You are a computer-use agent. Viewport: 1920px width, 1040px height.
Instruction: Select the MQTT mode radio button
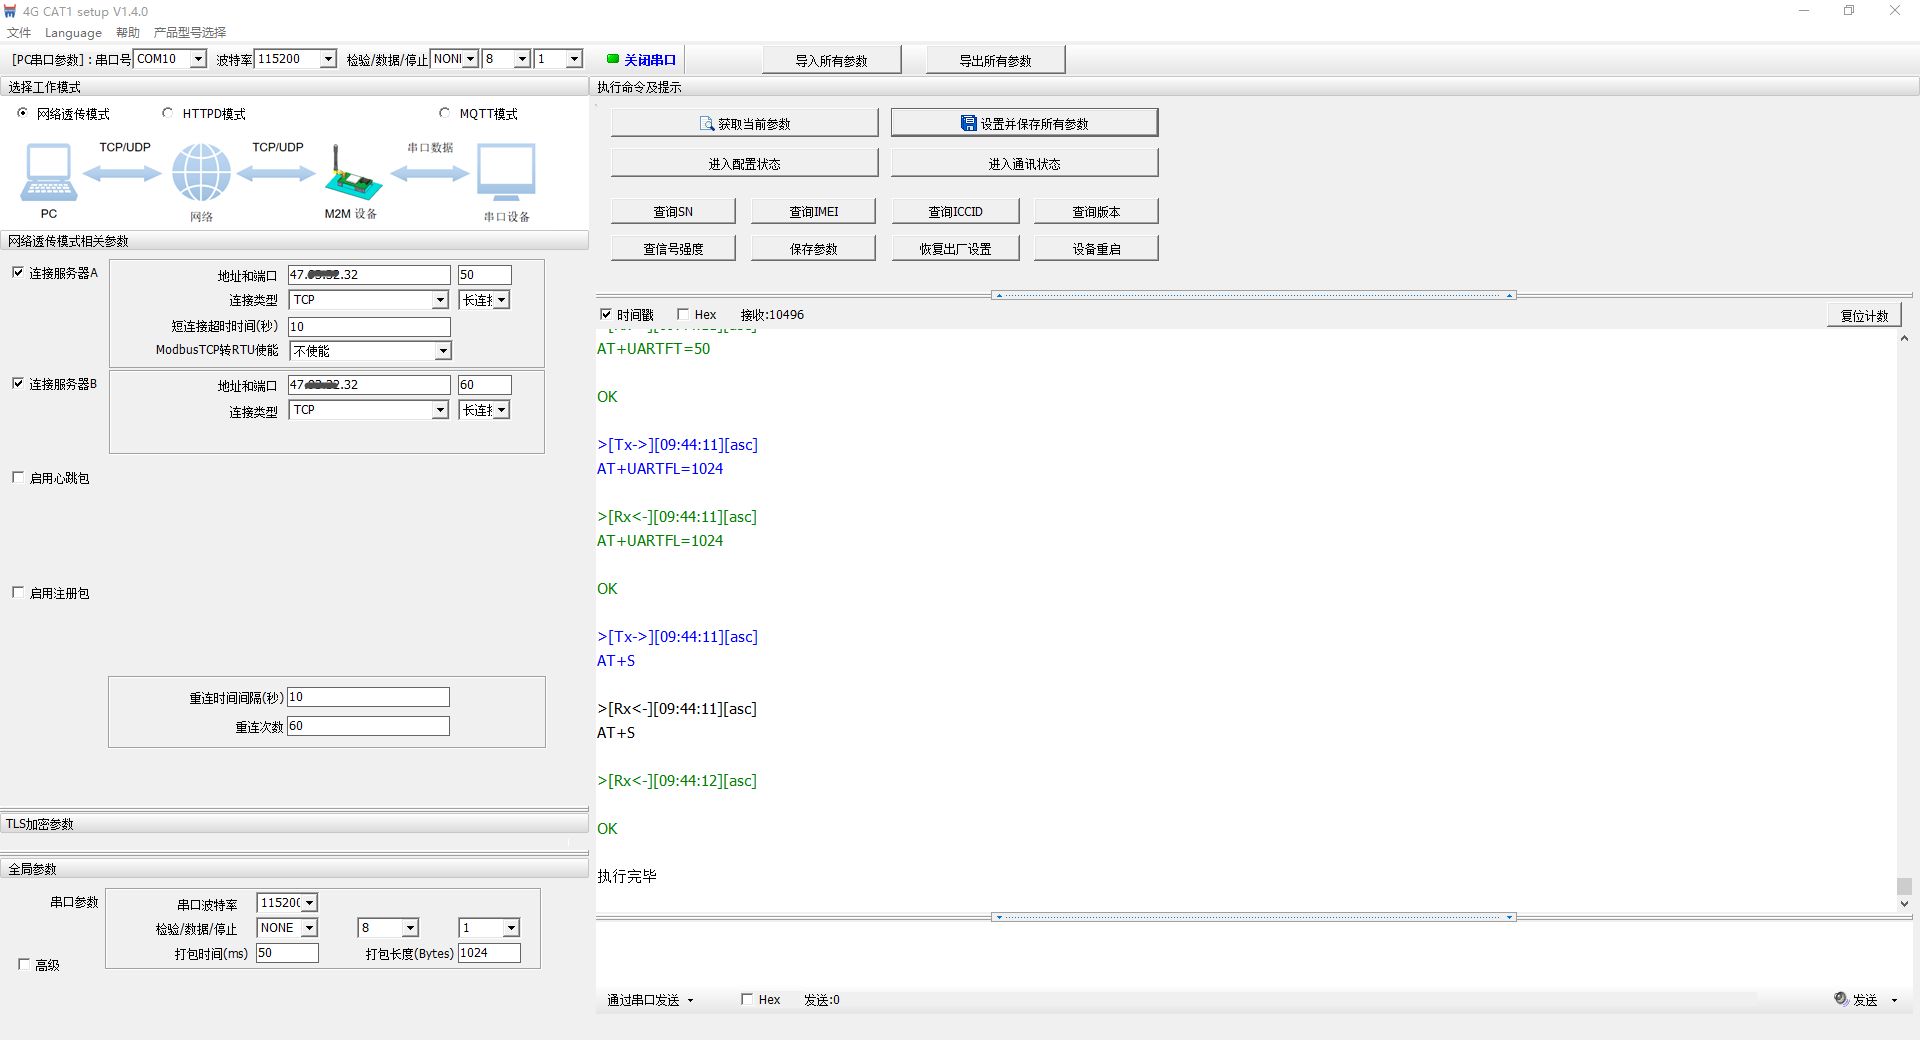[x=445, y=113]
